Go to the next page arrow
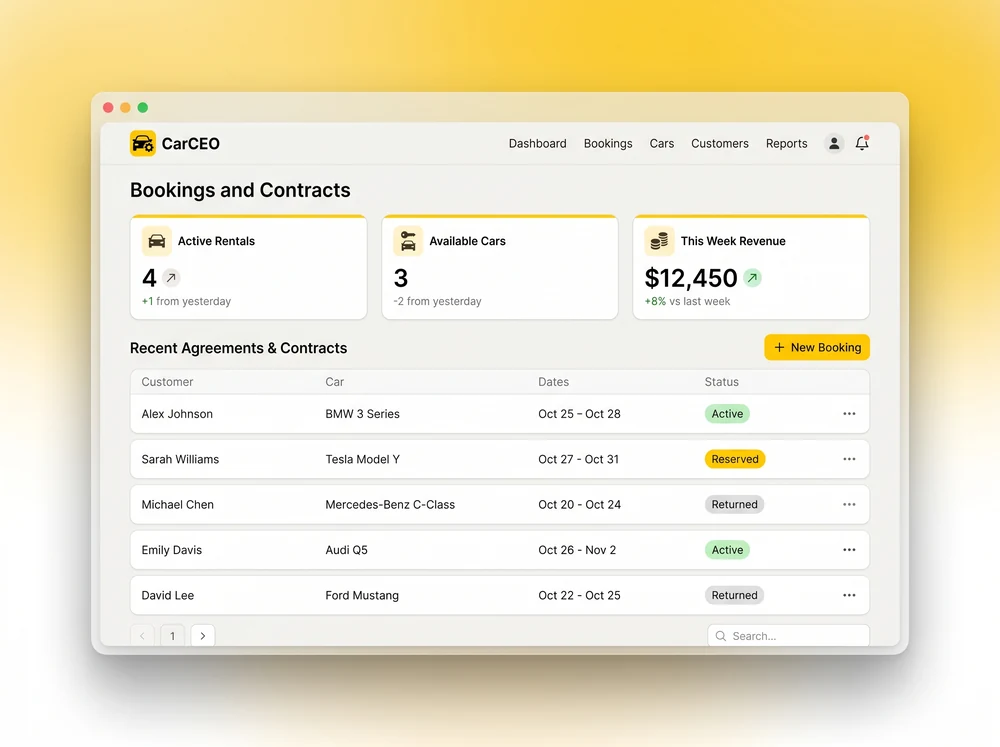The width and height of the screenshot is (1000, 747). pos(203,636)
